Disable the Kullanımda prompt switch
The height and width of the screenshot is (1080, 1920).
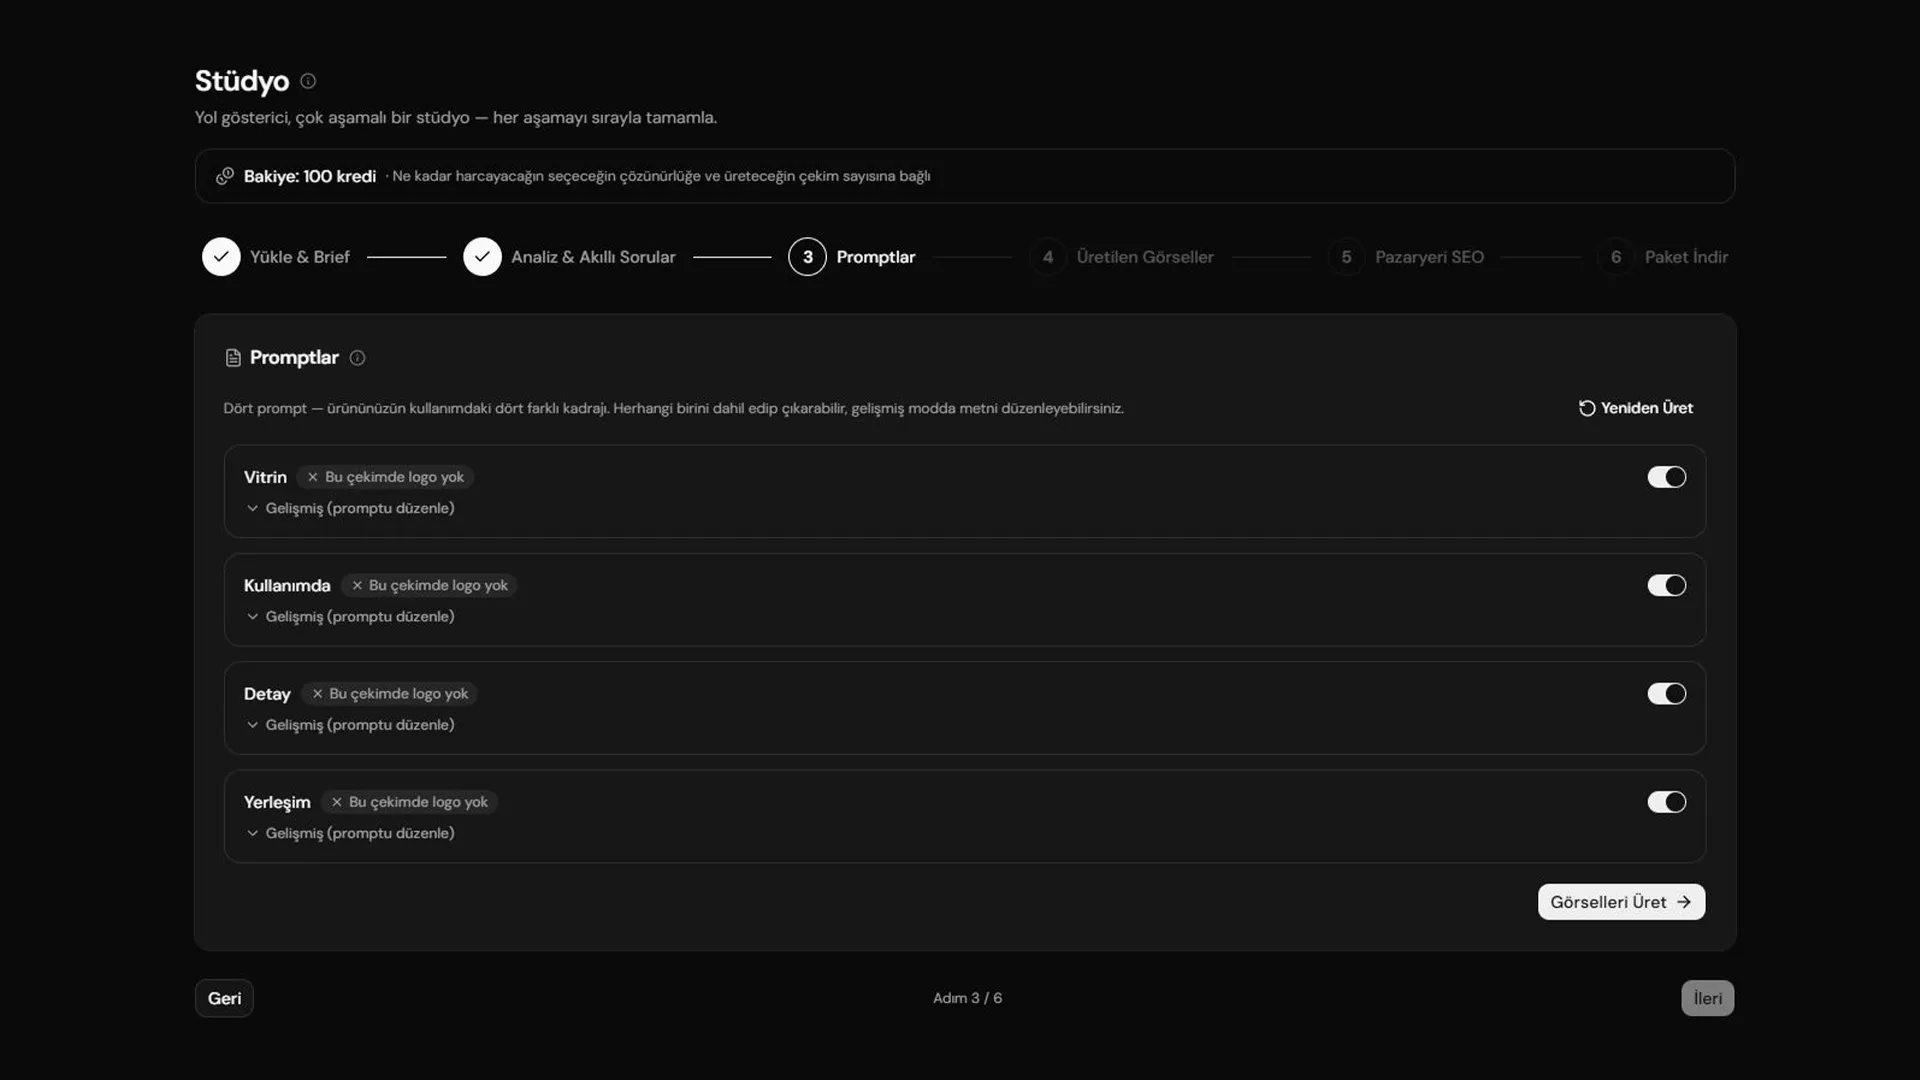(1666, 585)
